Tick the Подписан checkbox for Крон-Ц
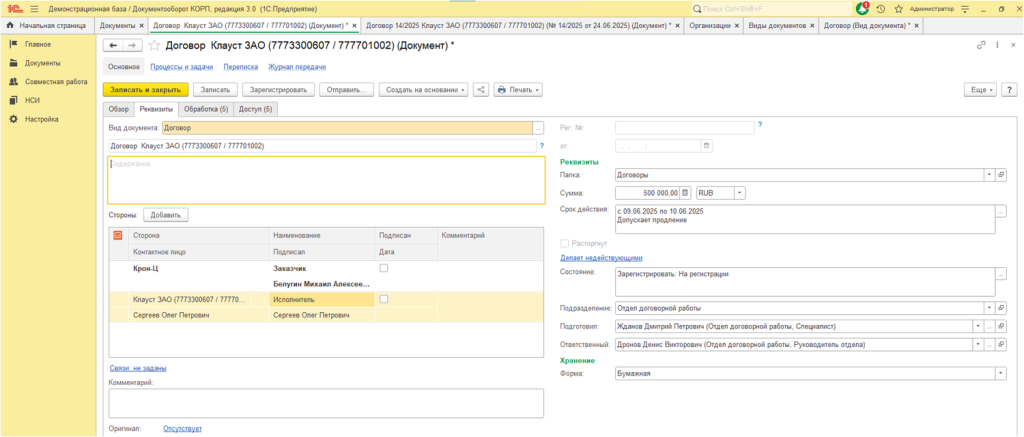The width and height of the screenshot is (1024, 437). [384, 269]
